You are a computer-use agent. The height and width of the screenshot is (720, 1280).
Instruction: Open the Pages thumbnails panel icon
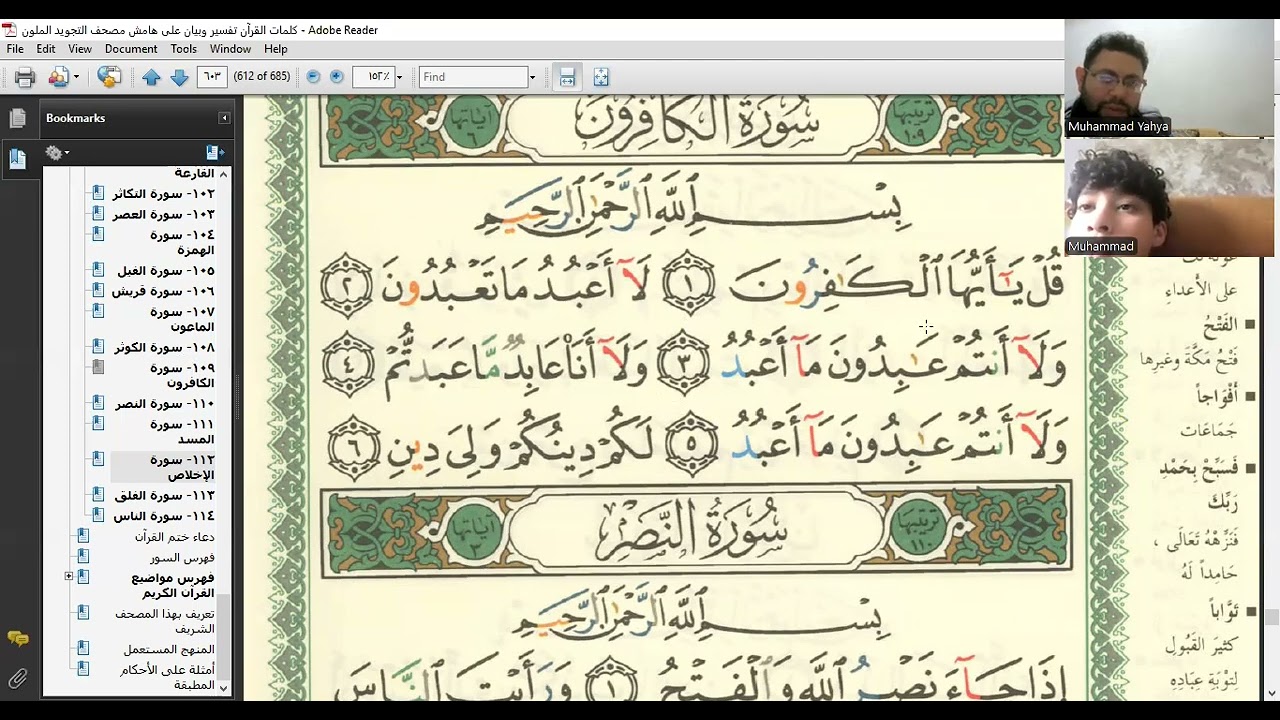coord(17,119)
